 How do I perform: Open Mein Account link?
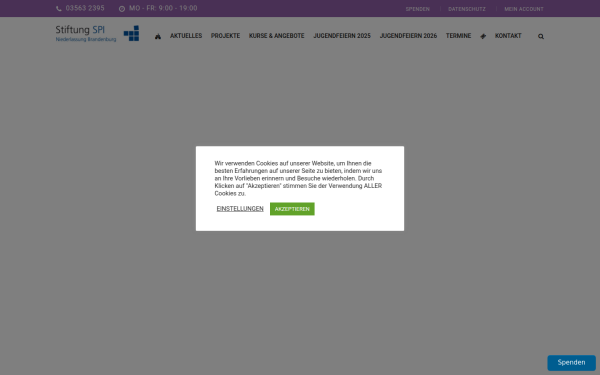[524, 9]
